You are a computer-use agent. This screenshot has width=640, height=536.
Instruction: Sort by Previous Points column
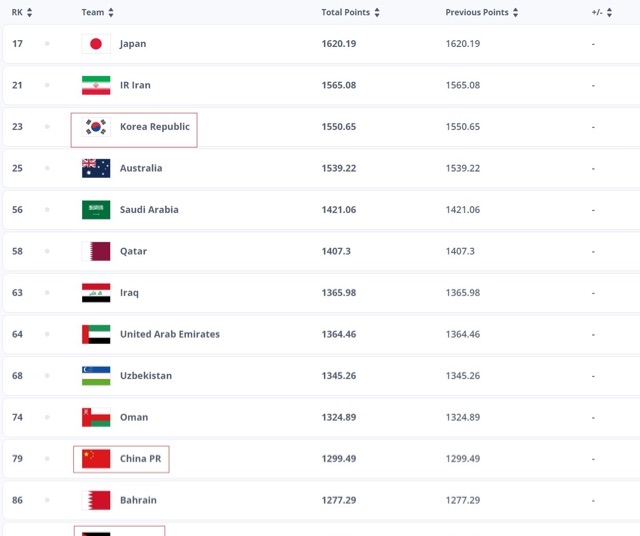point(482,13)
